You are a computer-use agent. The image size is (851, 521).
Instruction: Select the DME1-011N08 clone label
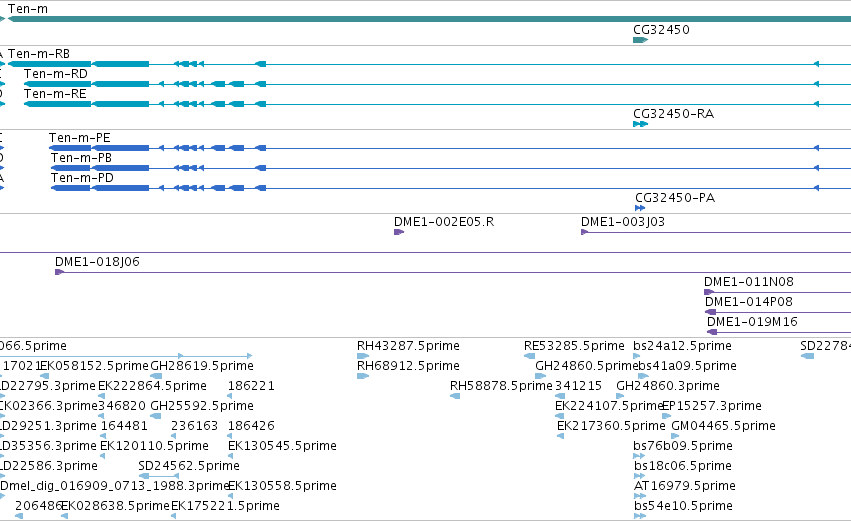click(748, 282)
